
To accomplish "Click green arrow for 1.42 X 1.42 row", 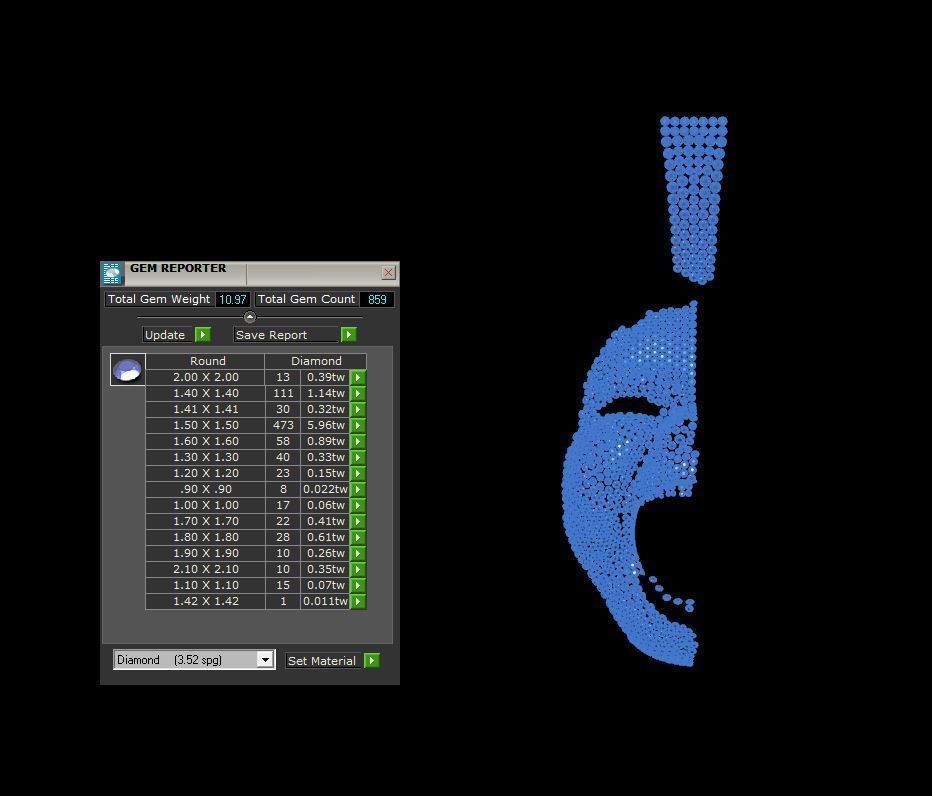I will pos(357,602).
